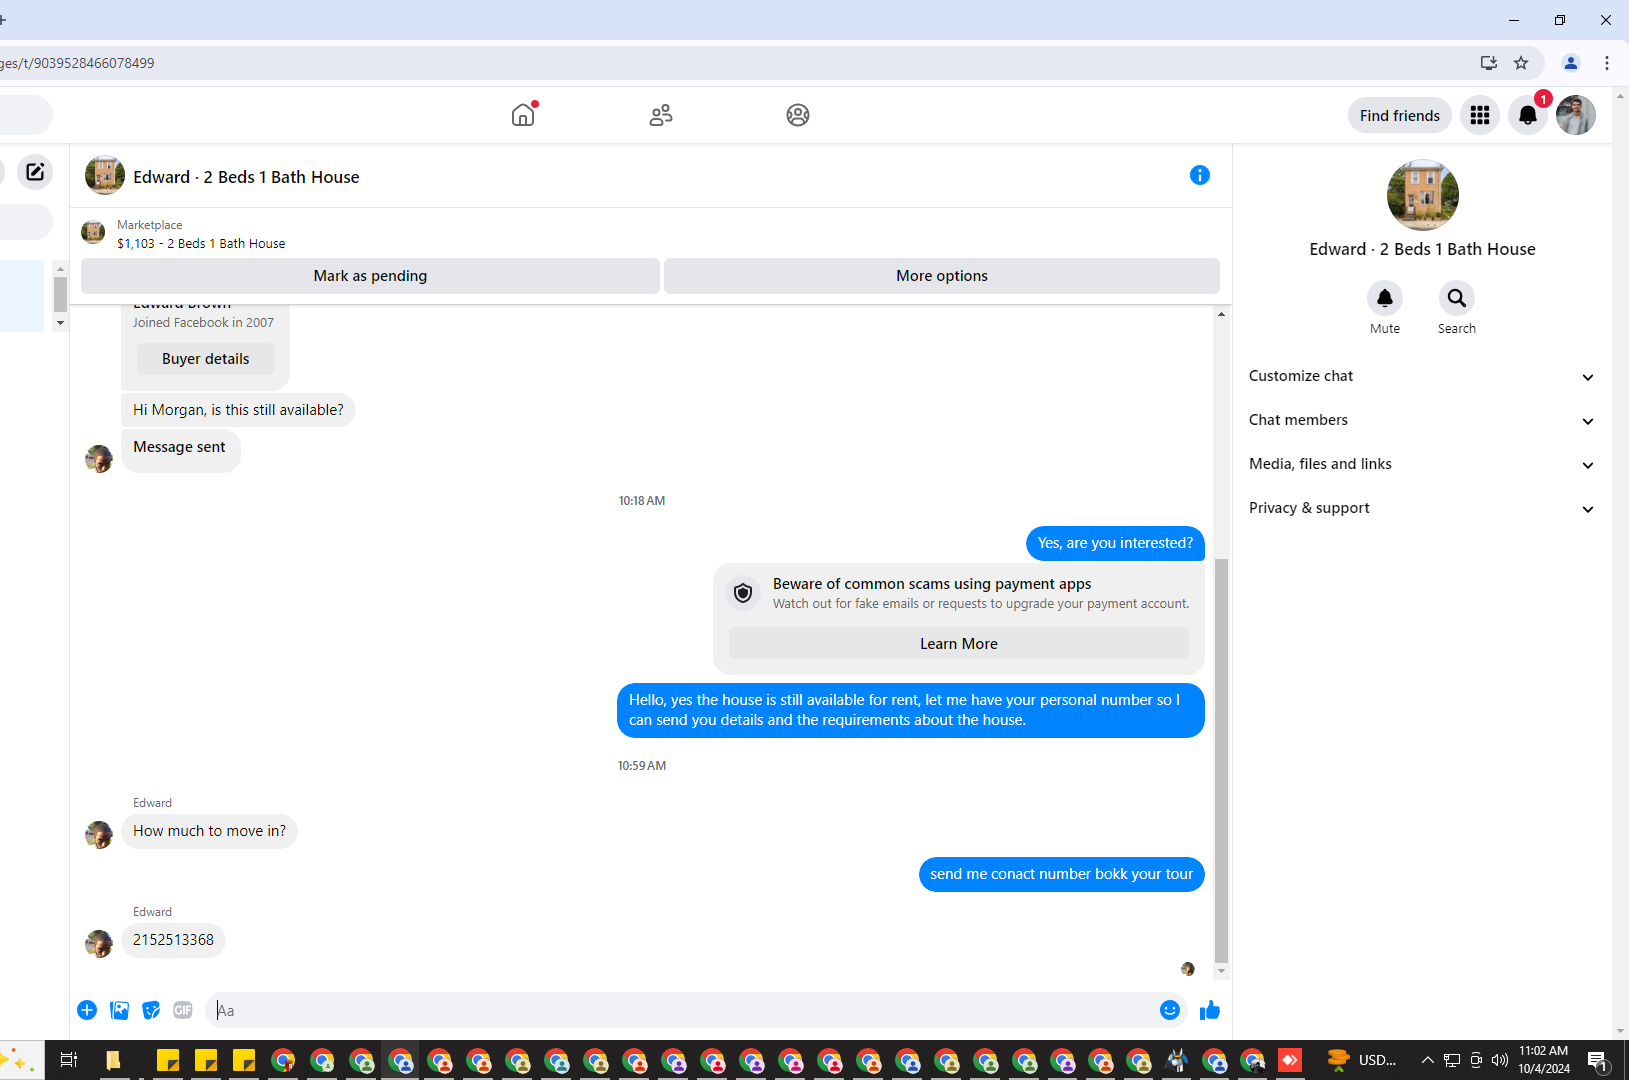Click the conversation list scrollbar thumb
This screenshot has width=1629, height=1080.
(x=60, y=295)
